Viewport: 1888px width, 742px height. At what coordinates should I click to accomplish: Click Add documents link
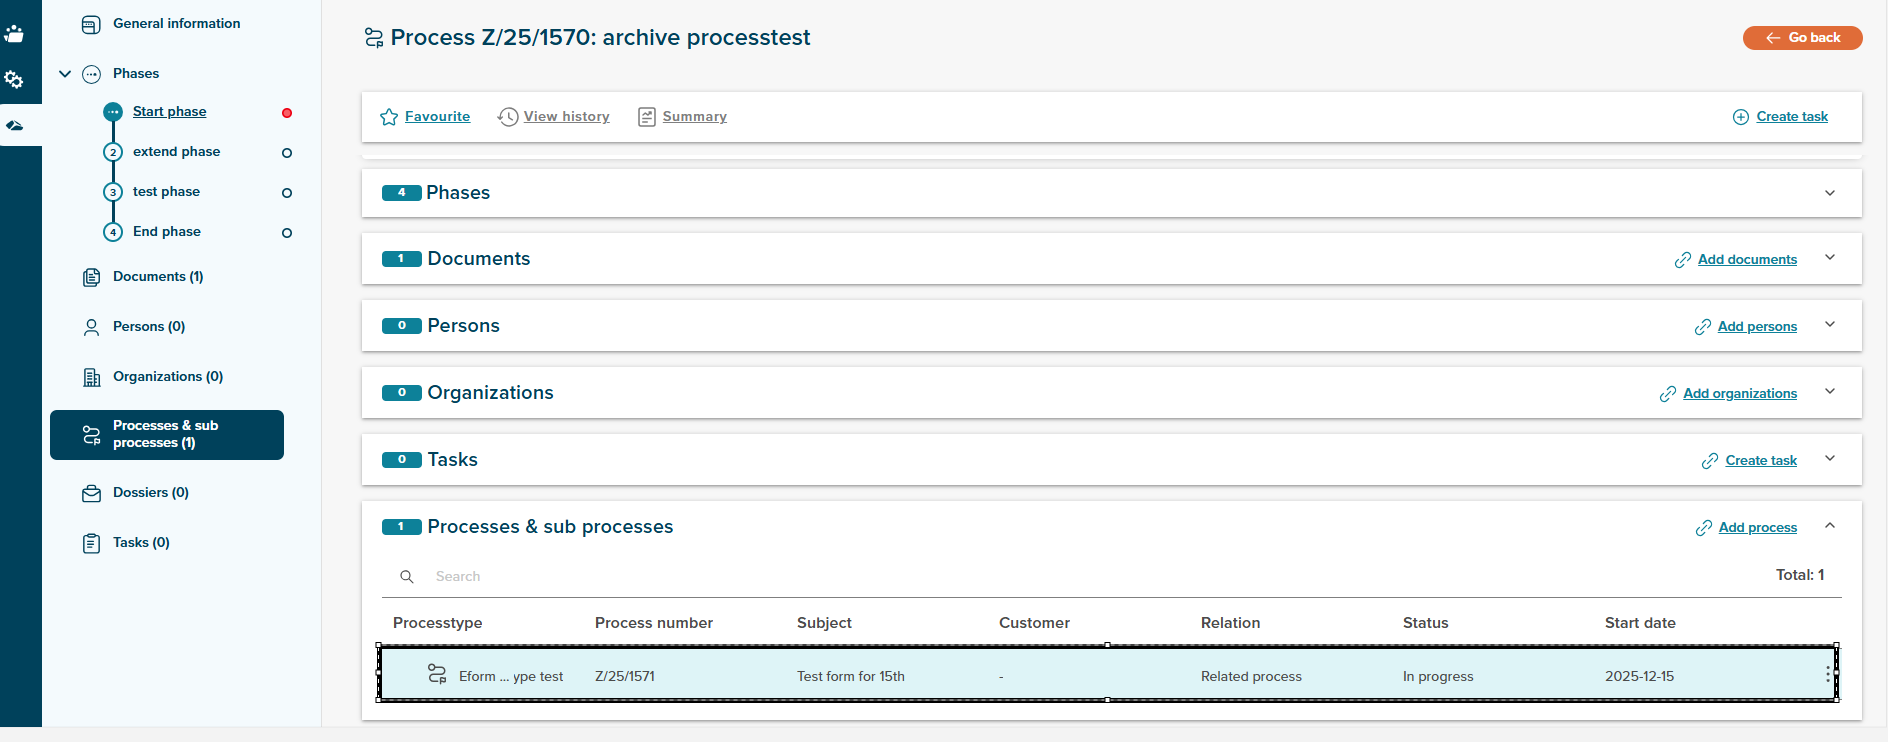[x=1747, y=259]
